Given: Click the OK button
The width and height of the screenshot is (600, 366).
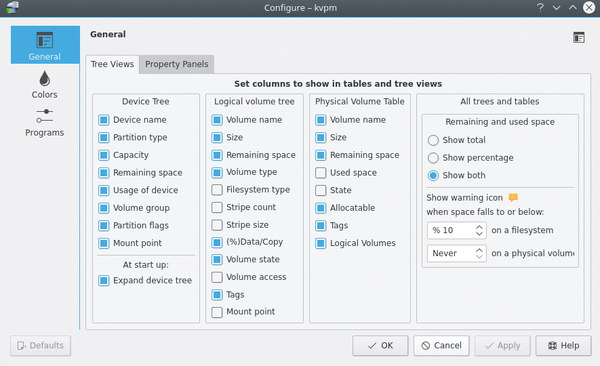Looking at the screenshot, I should click(x=380, y=346).
